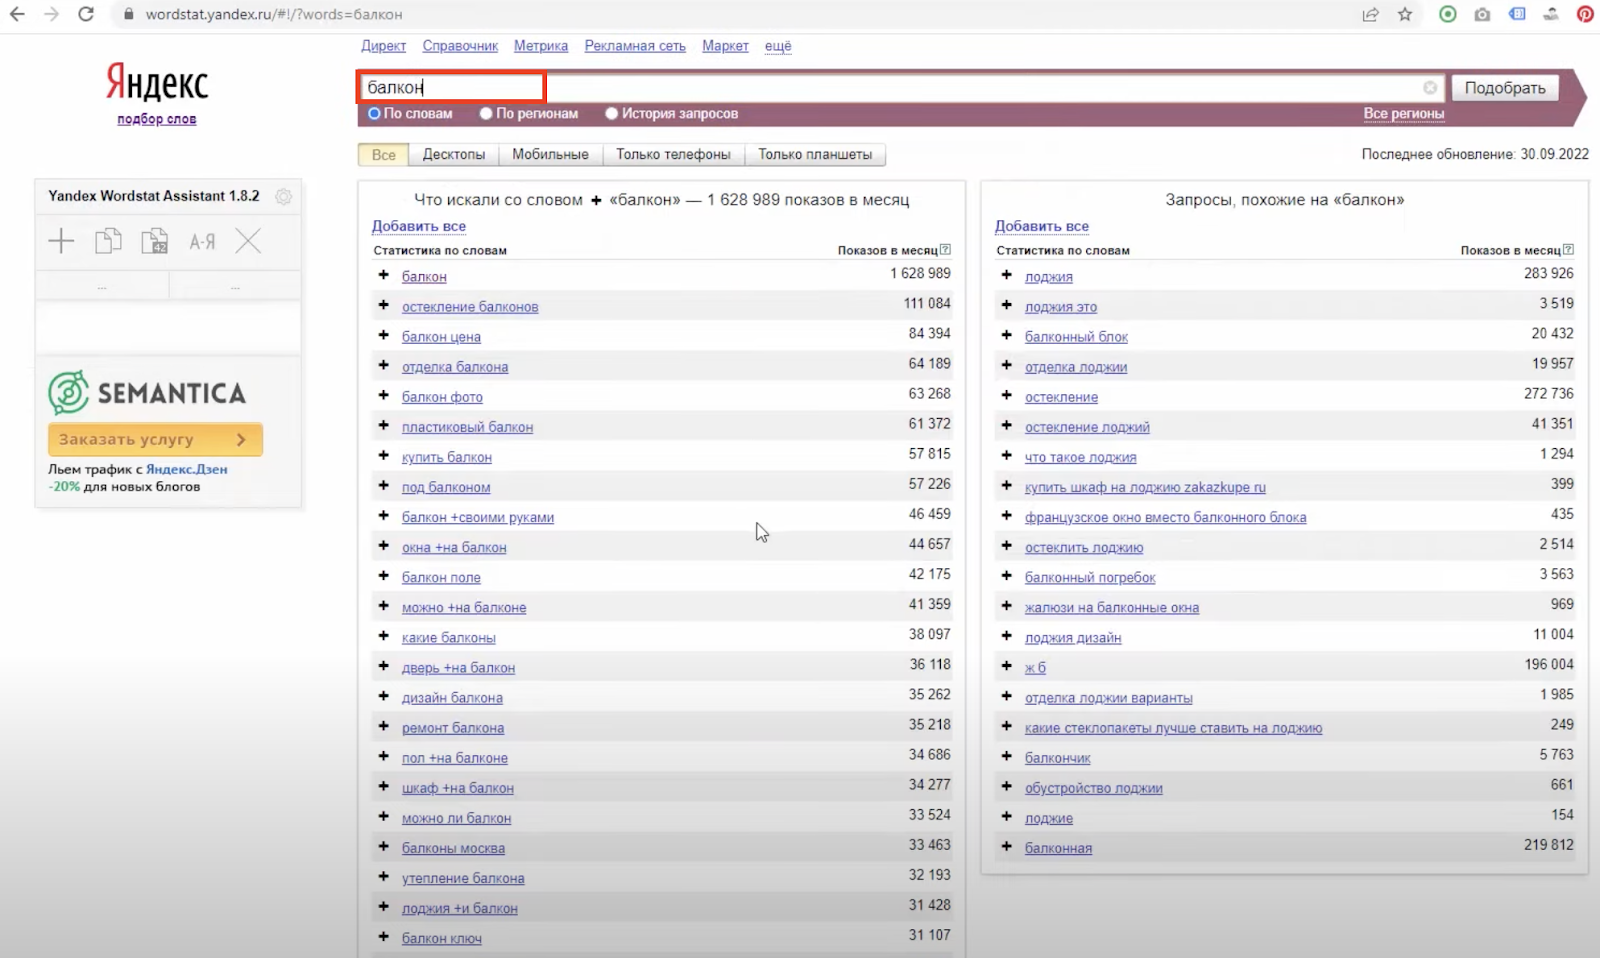Image resolution: width=1600 pixels, height=958 pixels.
Task: Expand the 'ещё' services menu
Action: click(x=777, y=46)
